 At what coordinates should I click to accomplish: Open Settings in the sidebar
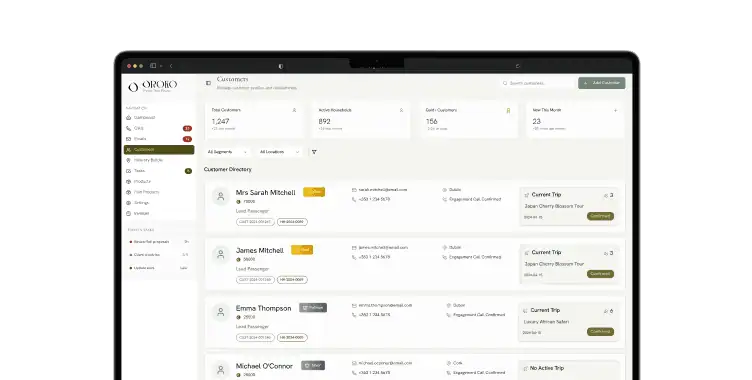[141, 202]
